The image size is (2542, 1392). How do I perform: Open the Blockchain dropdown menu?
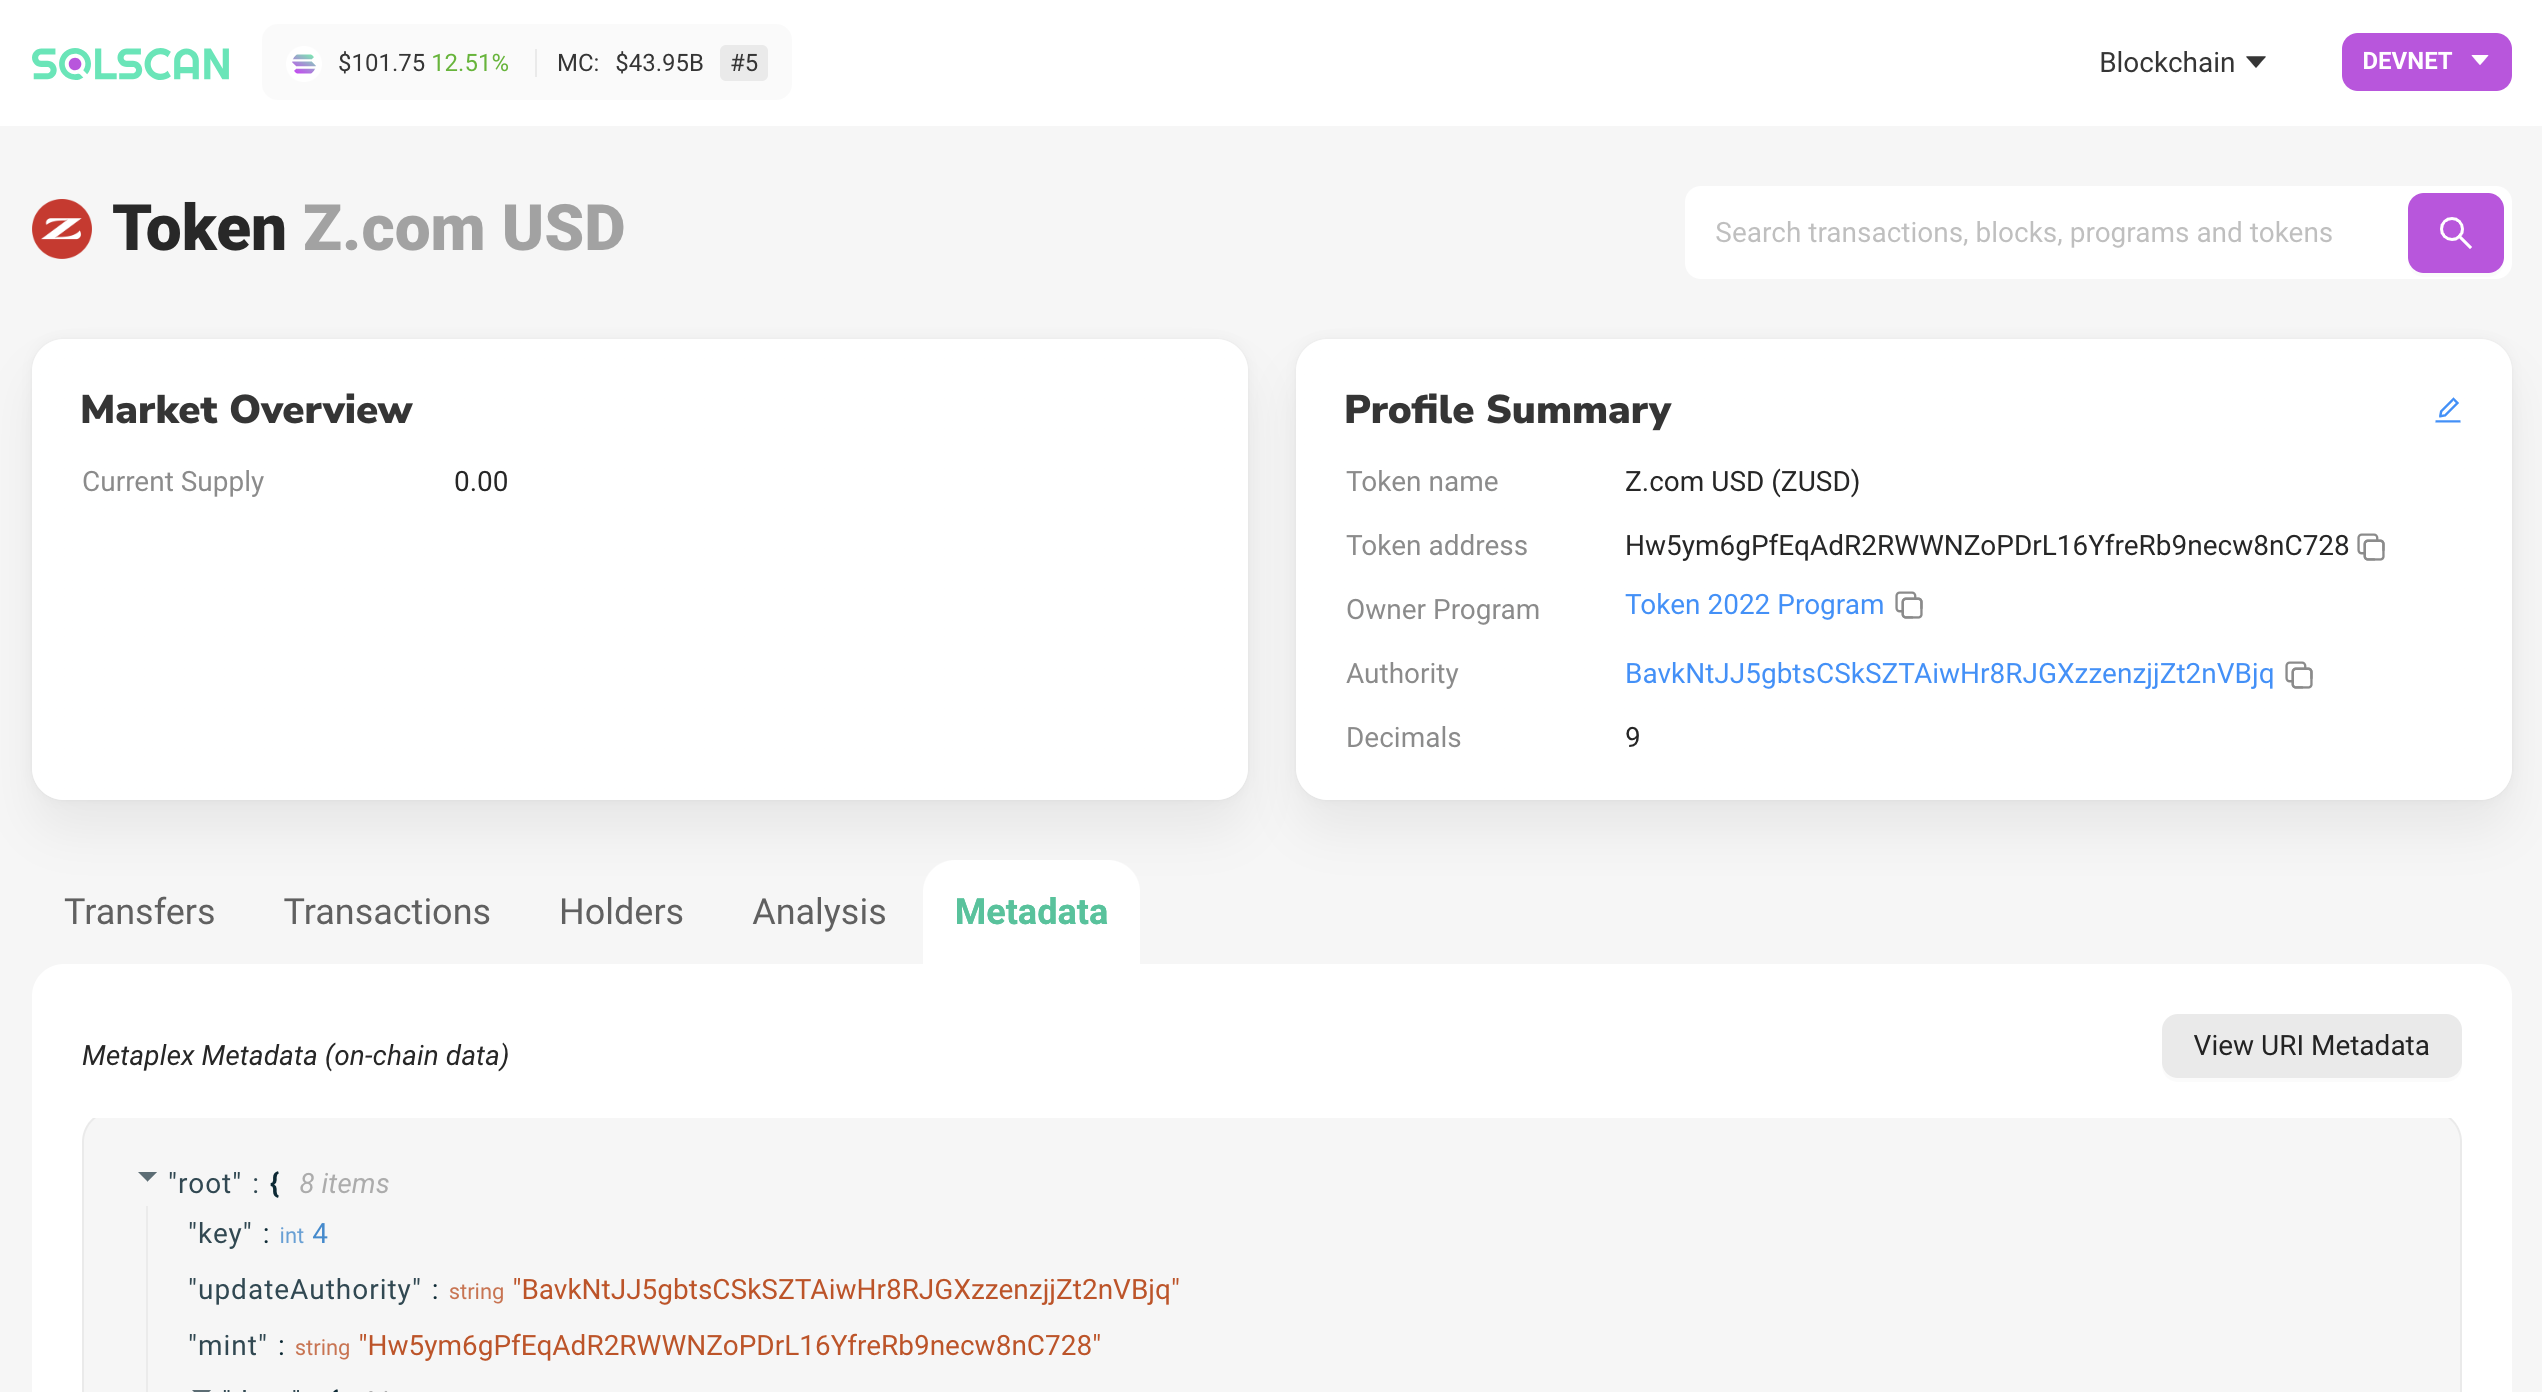(x=2182, y=62)
